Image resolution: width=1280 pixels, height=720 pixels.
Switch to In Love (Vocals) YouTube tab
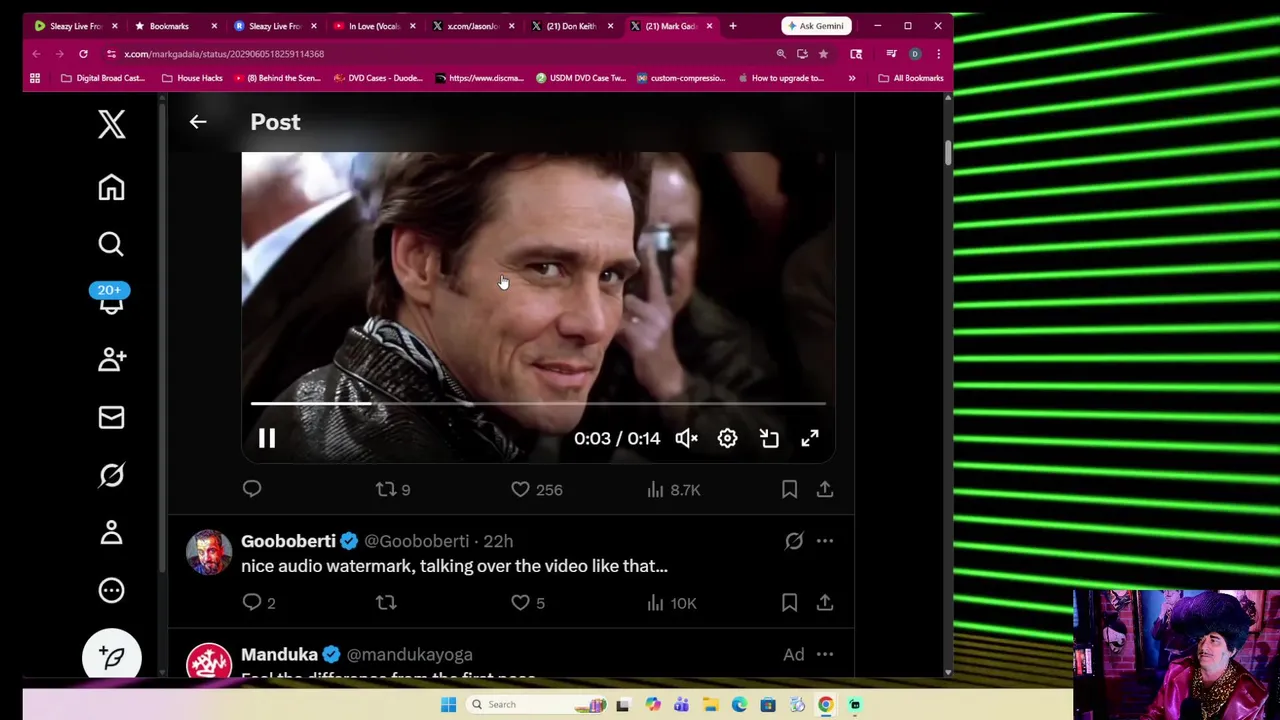click(x=375, y=26)
